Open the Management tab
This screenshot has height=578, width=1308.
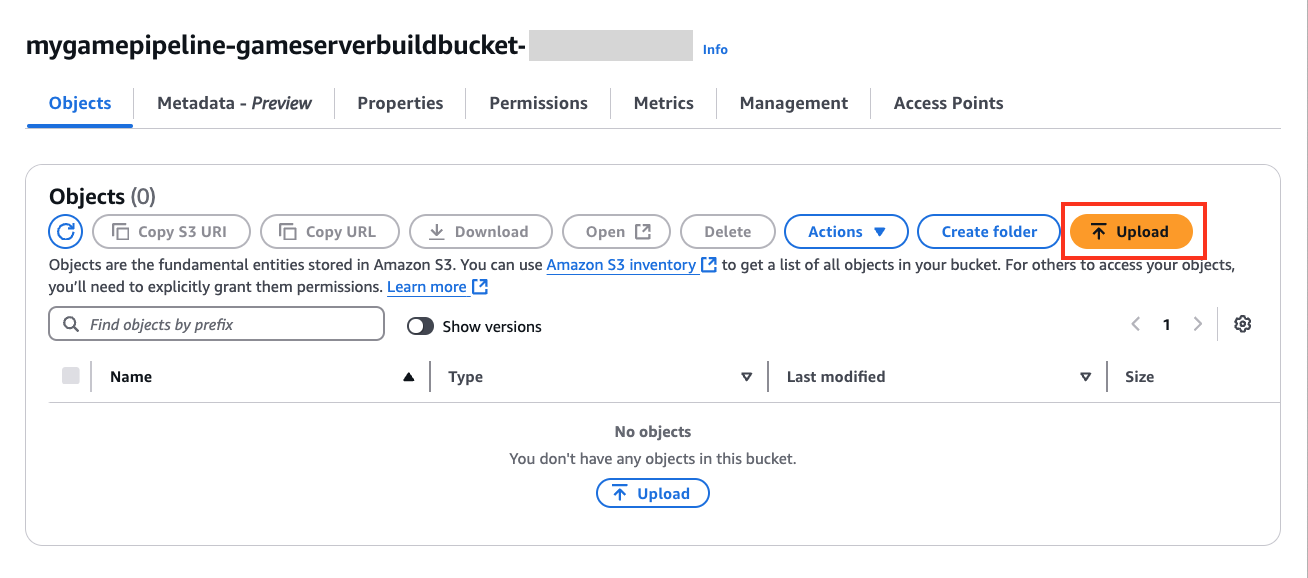(793, 102)
